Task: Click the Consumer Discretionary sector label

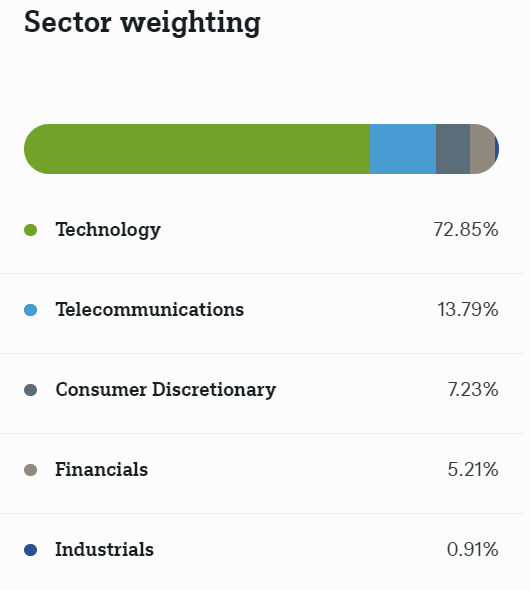Action: click(x=166, y=390)
